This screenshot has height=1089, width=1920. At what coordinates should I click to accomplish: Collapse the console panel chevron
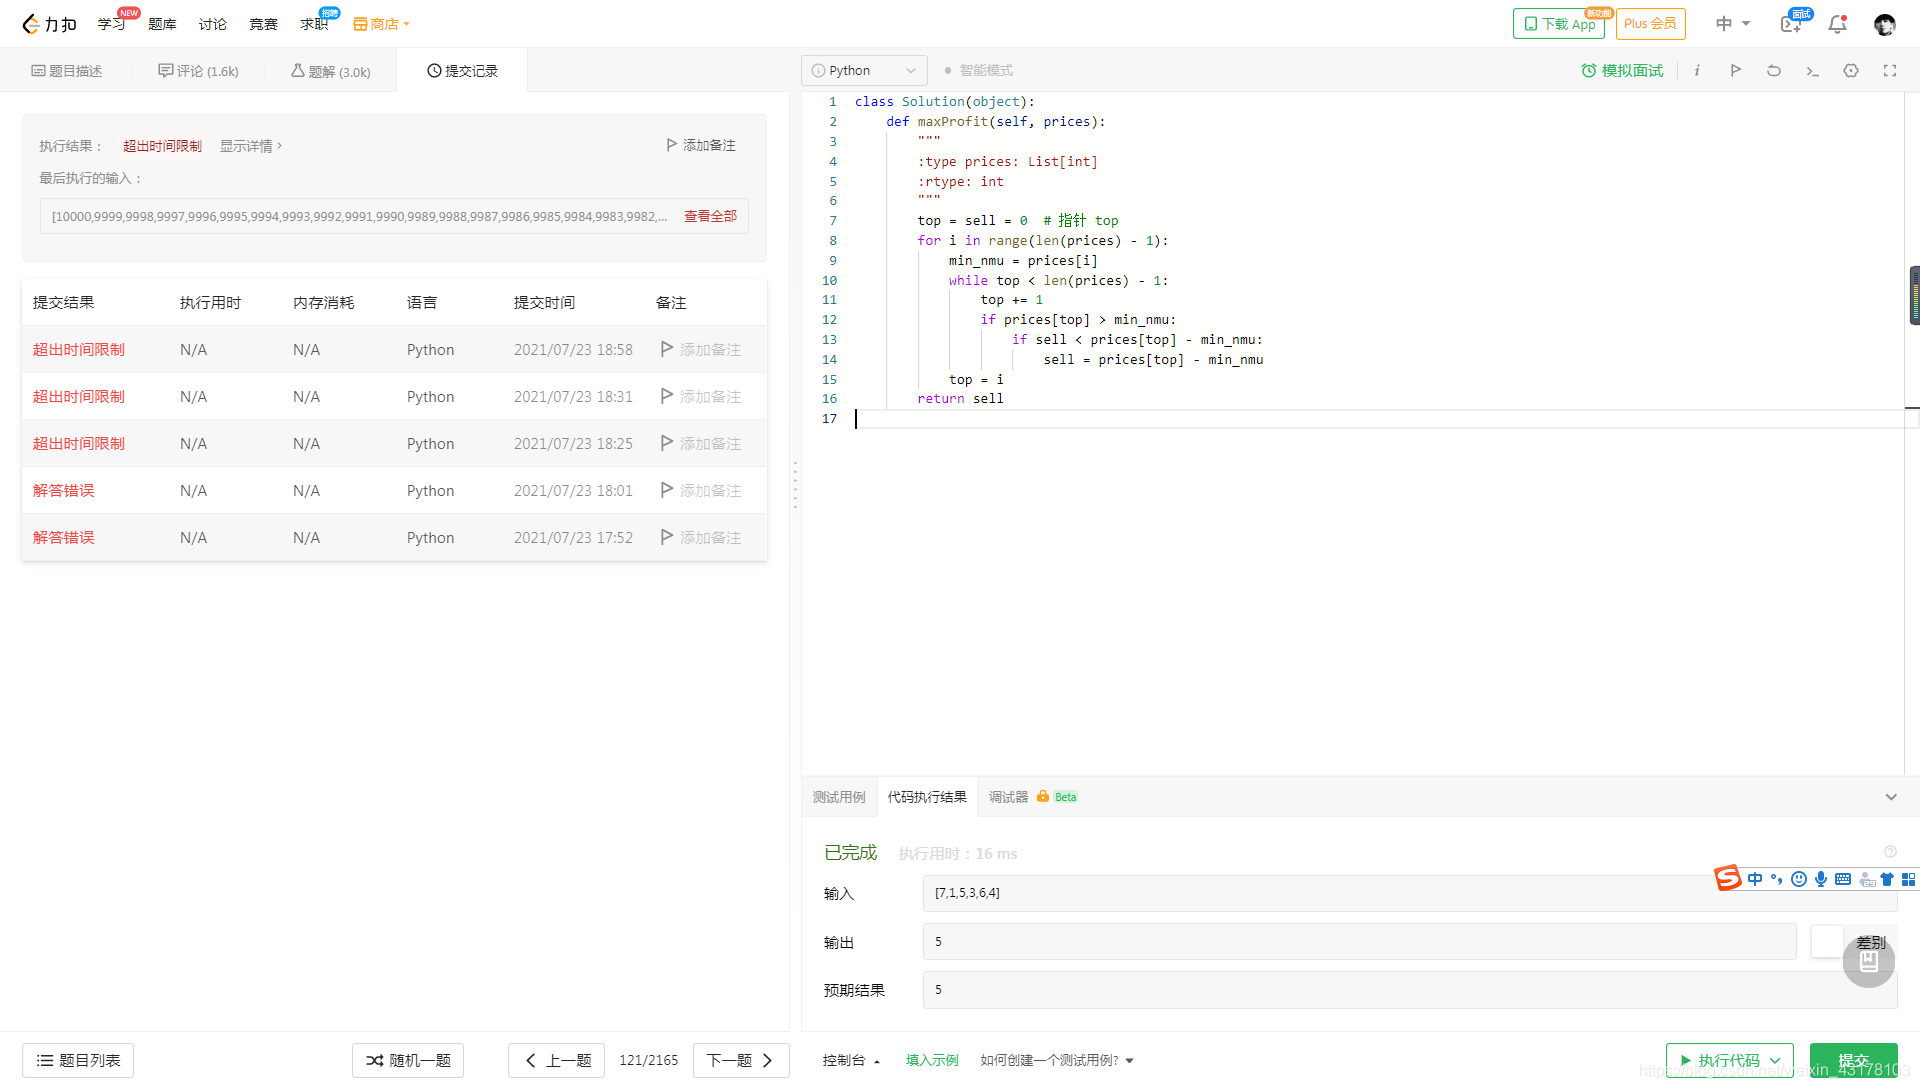[1891, 797]
